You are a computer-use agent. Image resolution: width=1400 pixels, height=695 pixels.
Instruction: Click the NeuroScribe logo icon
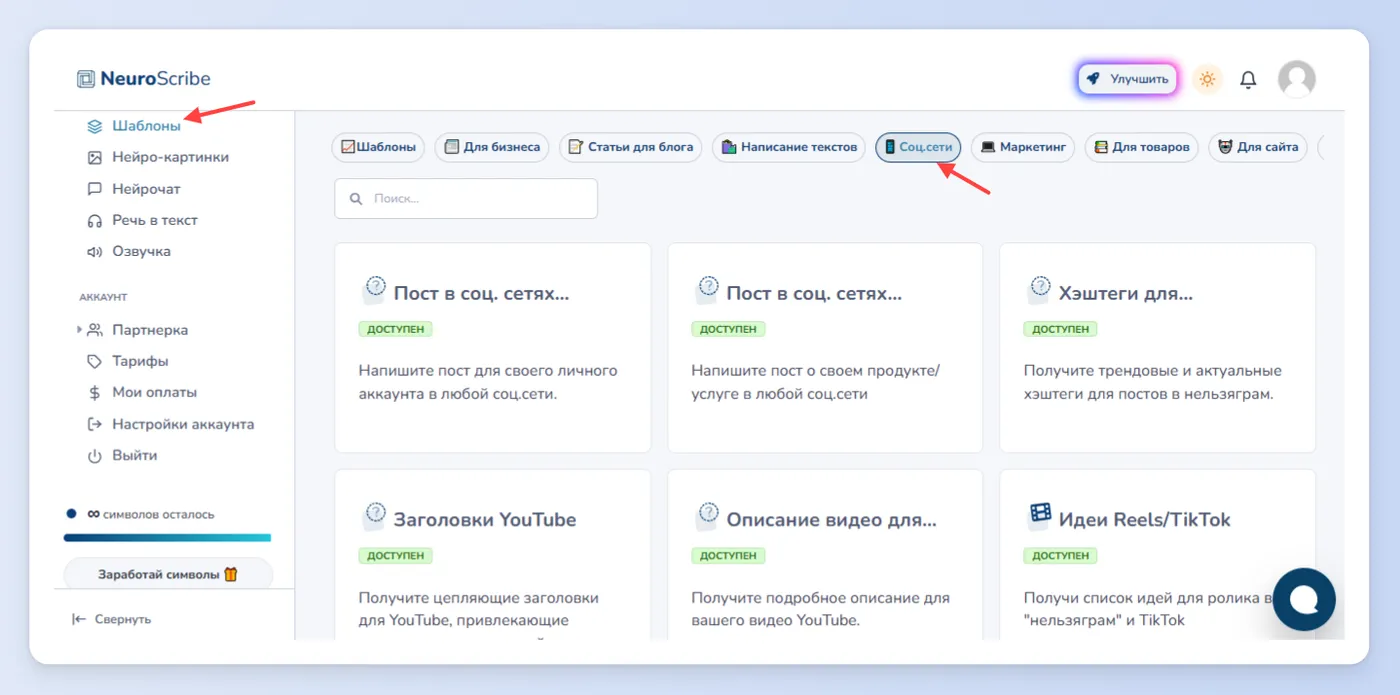86,79
